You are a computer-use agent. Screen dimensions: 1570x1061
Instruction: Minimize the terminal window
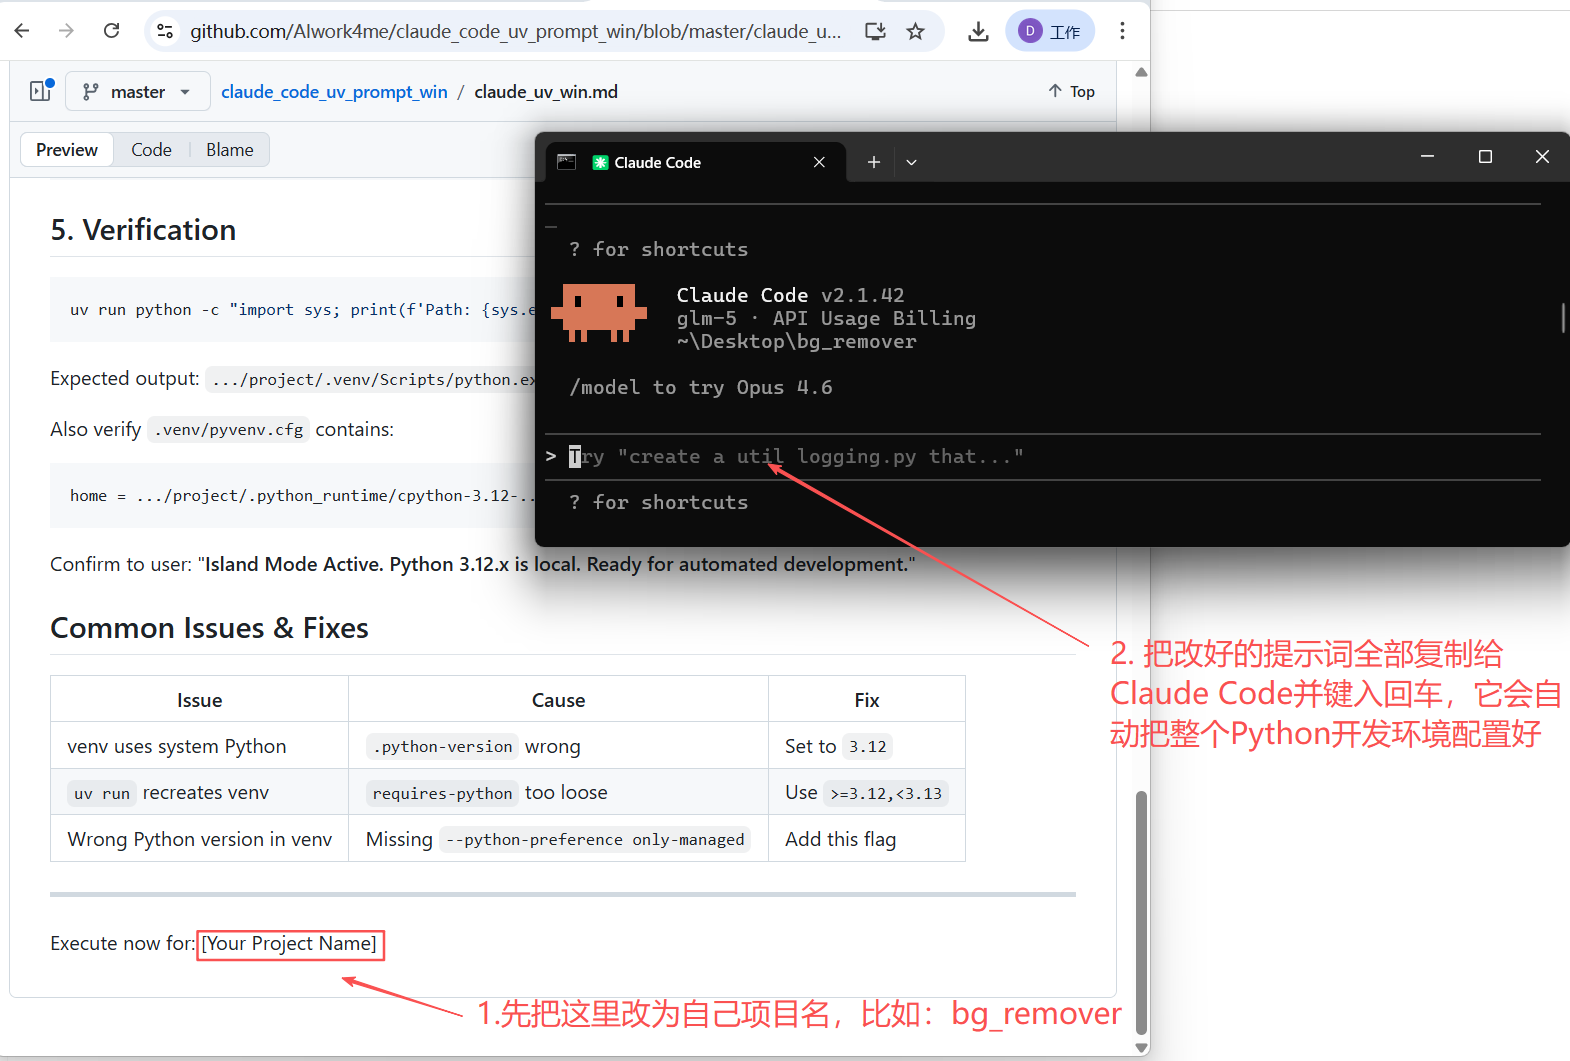[1428, 157]
